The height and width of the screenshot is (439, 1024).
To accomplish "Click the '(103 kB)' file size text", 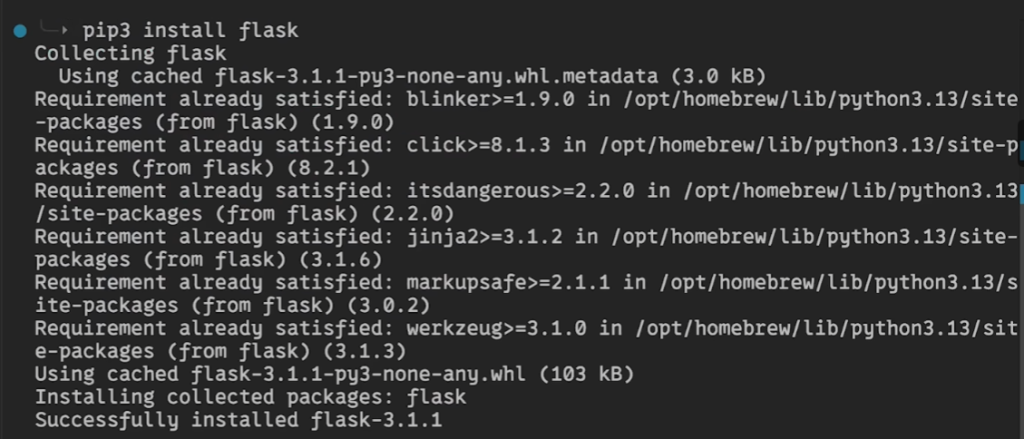I will click(583, 374).
